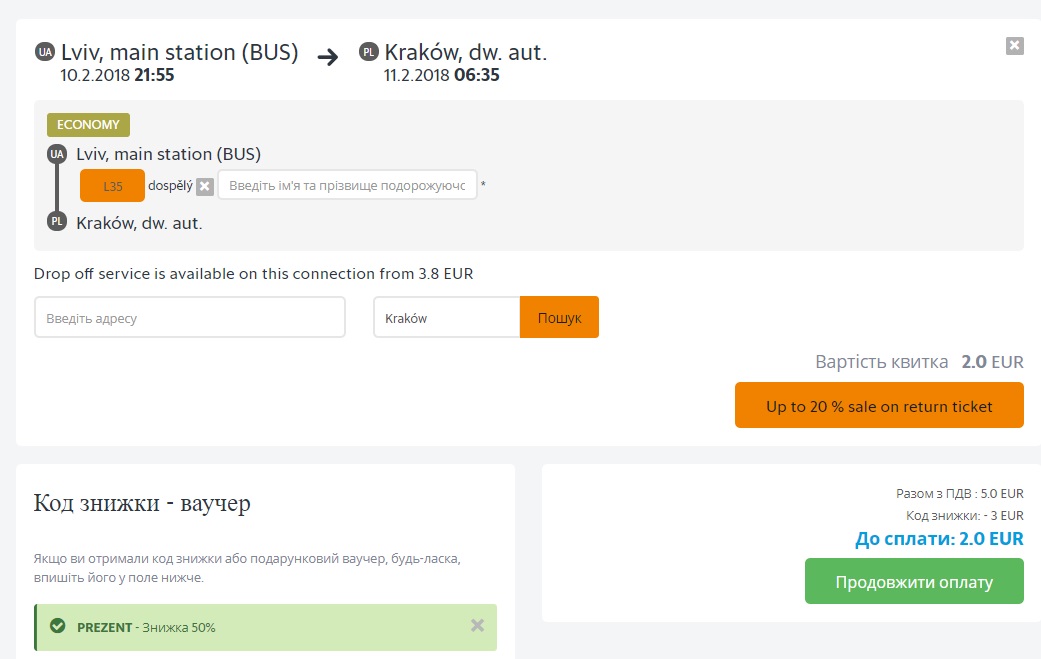
Task: Click the ECONOMY class badge
Action: click(x=88, y=125)
